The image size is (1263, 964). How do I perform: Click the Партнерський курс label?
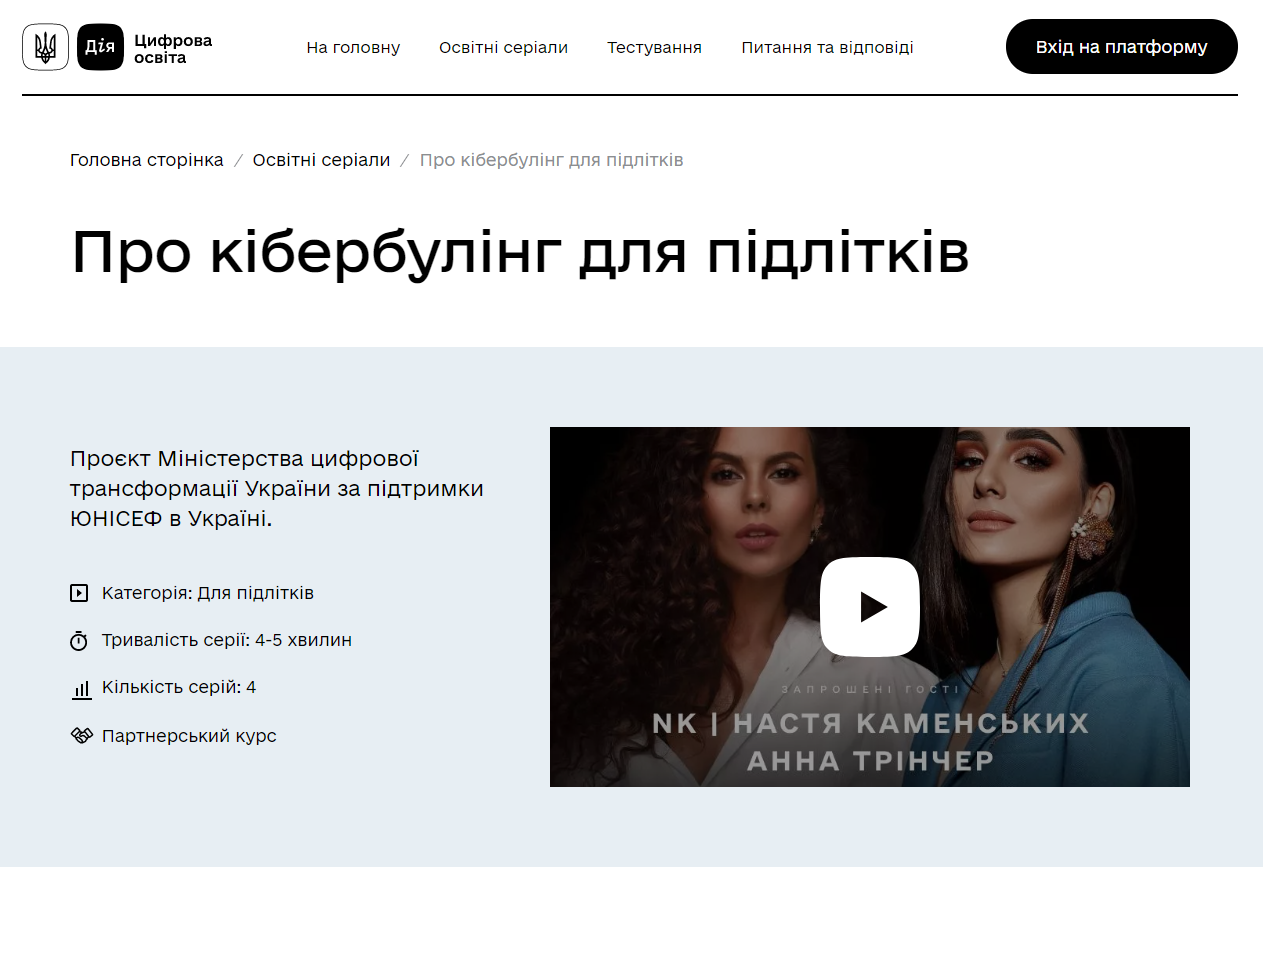click(x=189, y=736)
